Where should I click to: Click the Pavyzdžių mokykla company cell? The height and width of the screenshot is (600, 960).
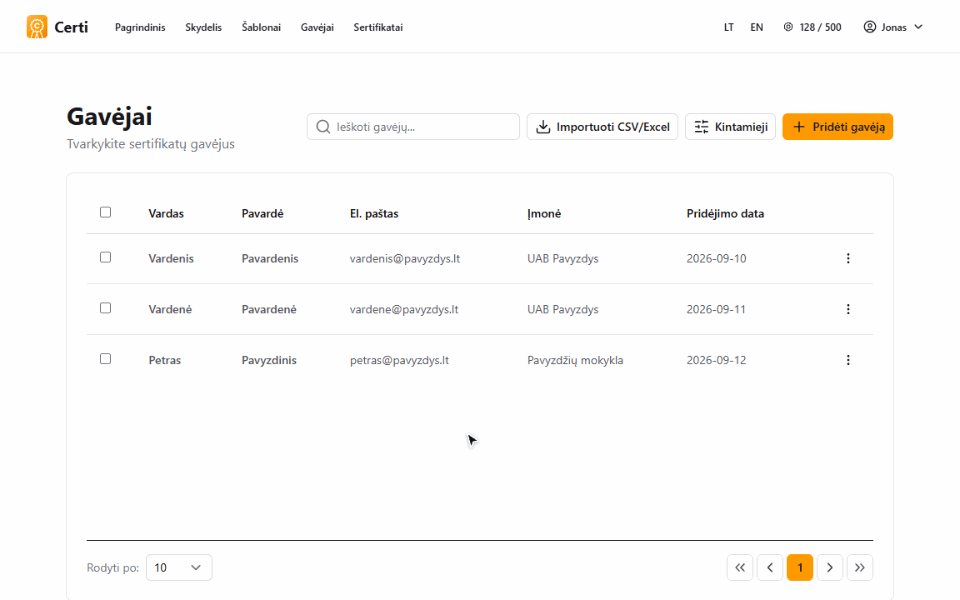point(575,360)
